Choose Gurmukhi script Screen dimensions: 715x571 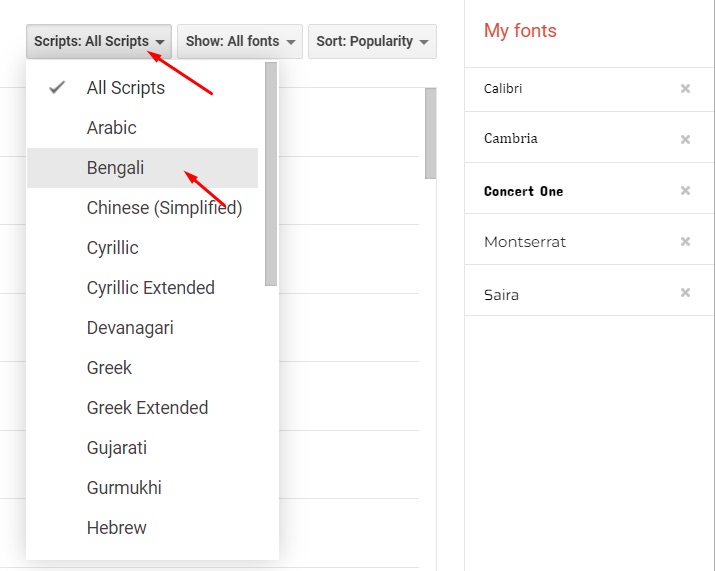coord(142,488)
